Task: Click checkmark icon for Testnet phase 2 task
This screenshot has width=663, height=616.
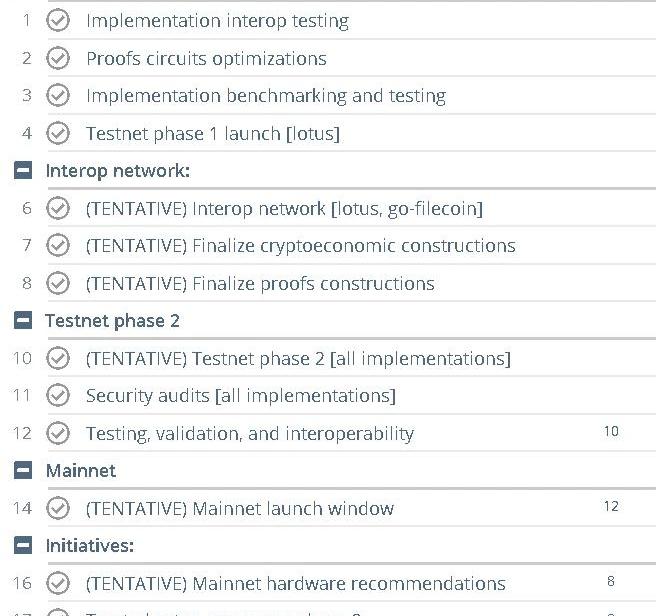Action: point(58,358)
